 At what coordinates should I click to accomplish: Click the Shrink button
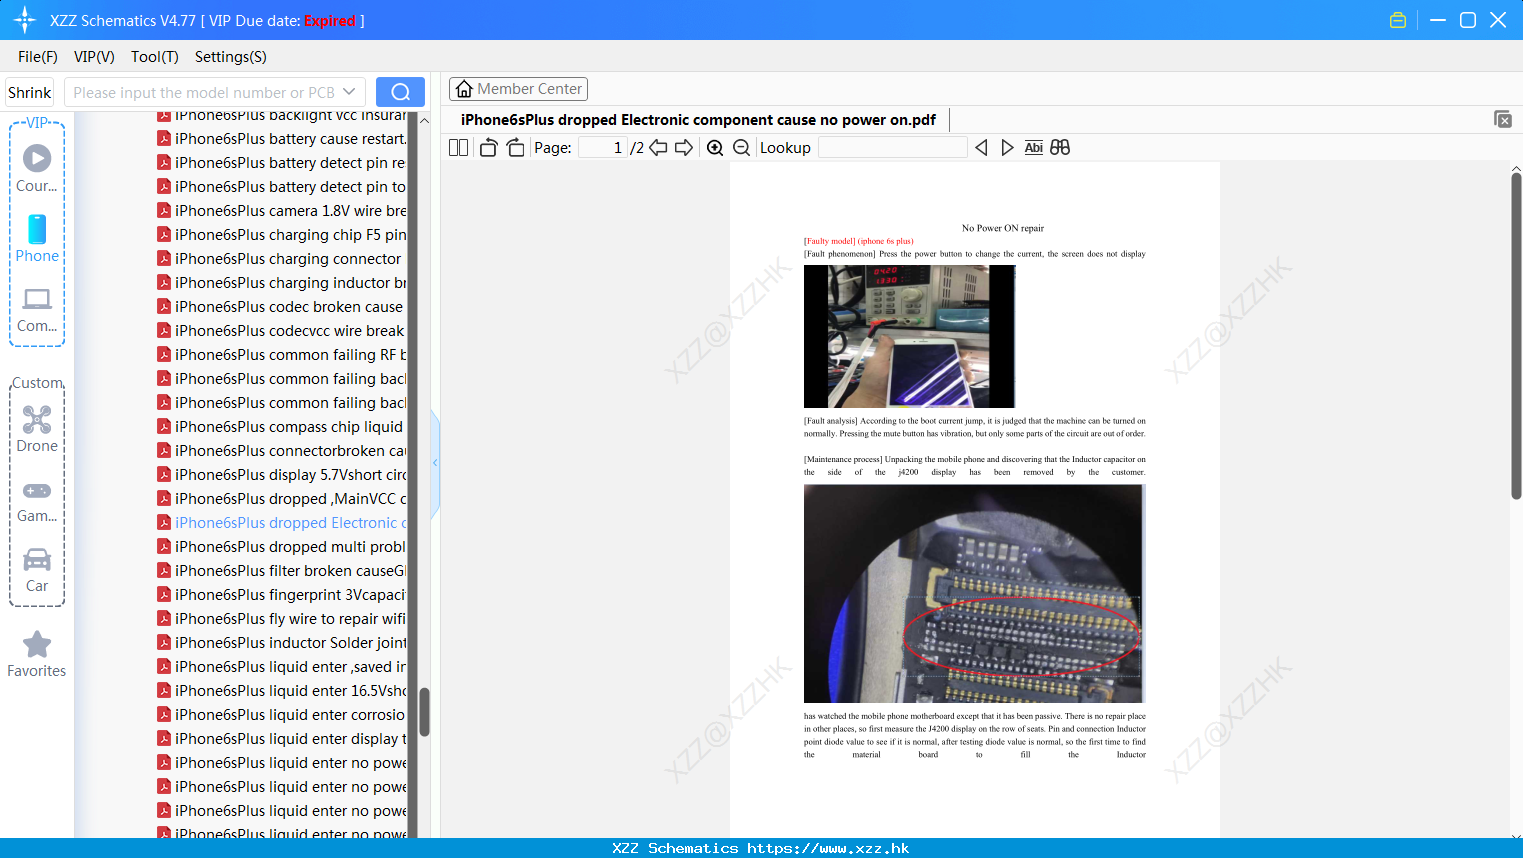coord(29,92)
